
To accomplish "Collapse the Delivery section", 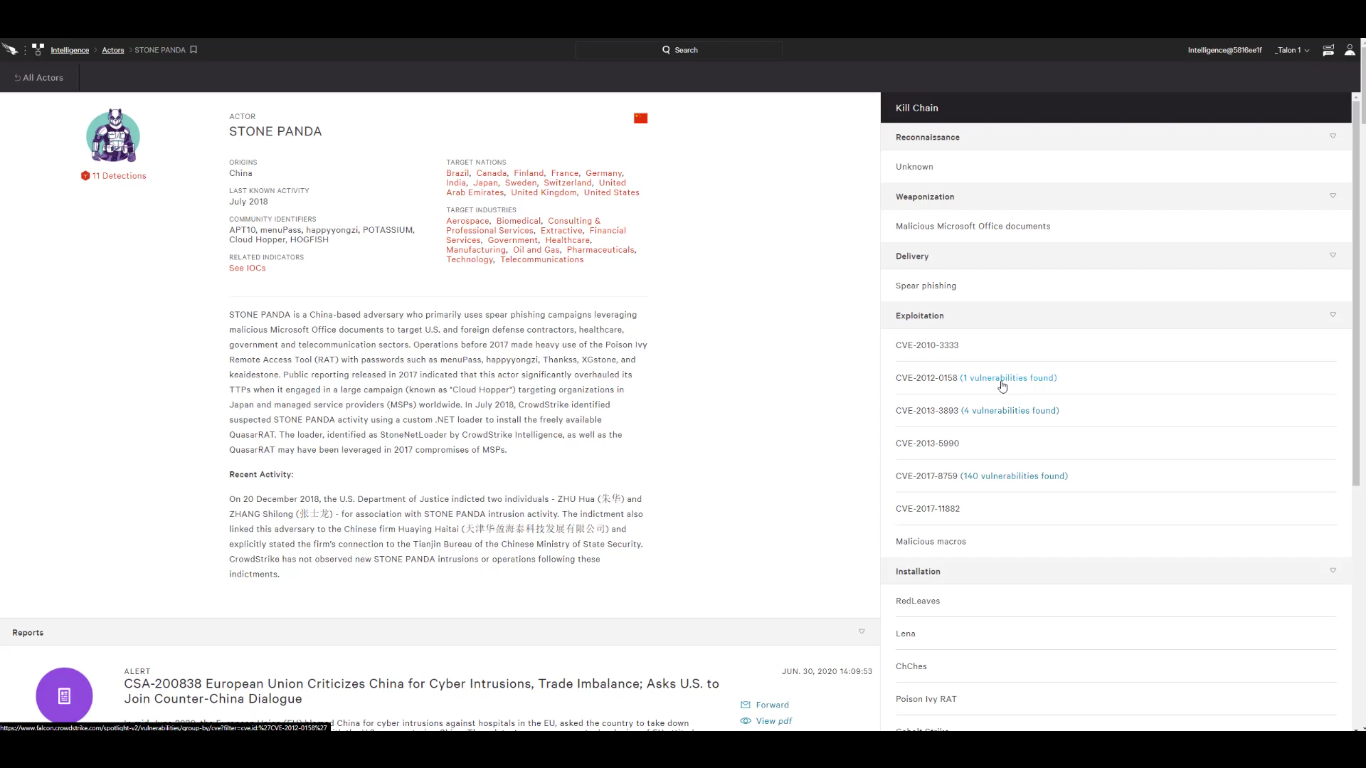I will [1332, 255].
